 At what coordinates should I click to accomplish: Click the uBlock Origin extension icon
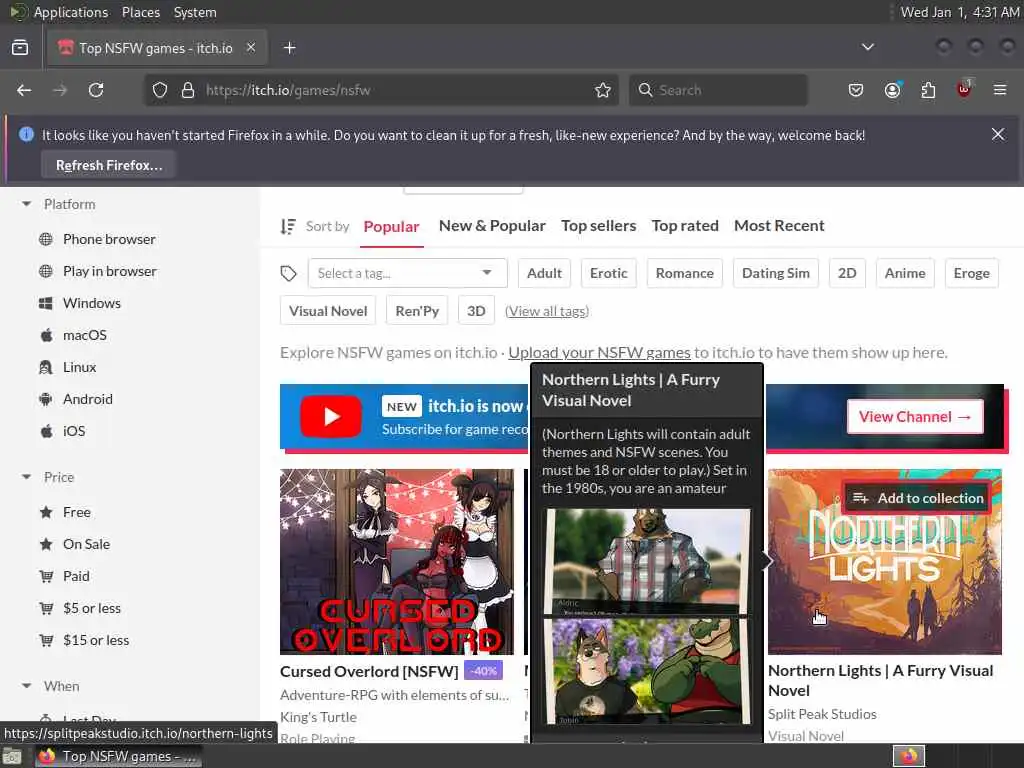964,89
